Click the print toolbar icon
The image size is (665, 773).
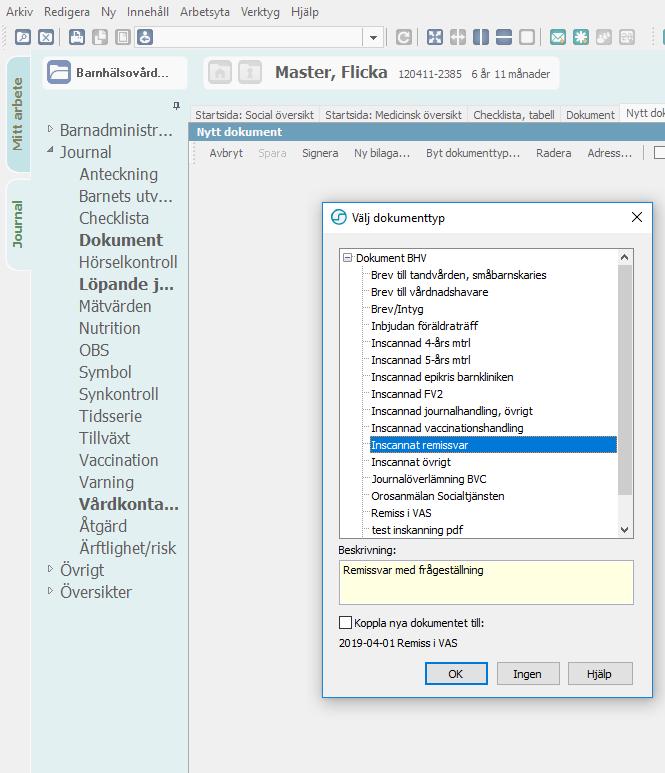coord(77,37)
